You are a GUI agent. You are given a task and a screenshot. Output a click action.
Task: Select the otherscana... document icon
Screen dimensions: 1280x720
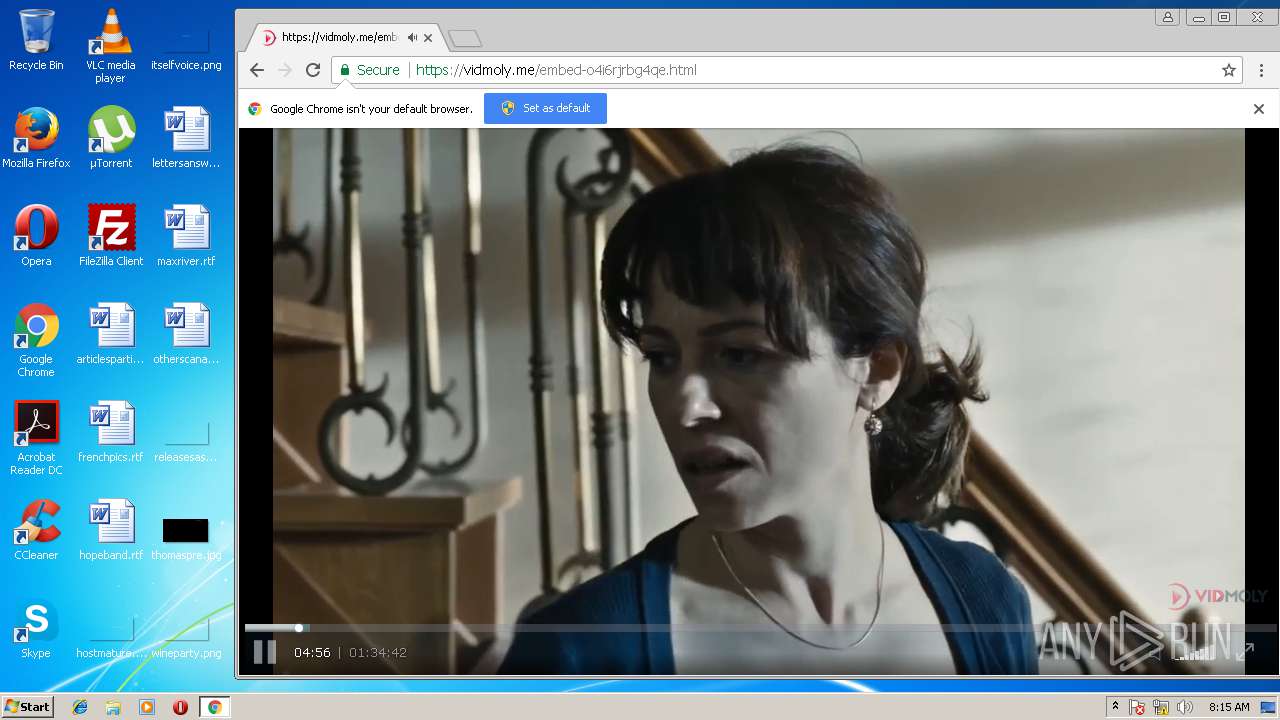click(x=186, y=334)
